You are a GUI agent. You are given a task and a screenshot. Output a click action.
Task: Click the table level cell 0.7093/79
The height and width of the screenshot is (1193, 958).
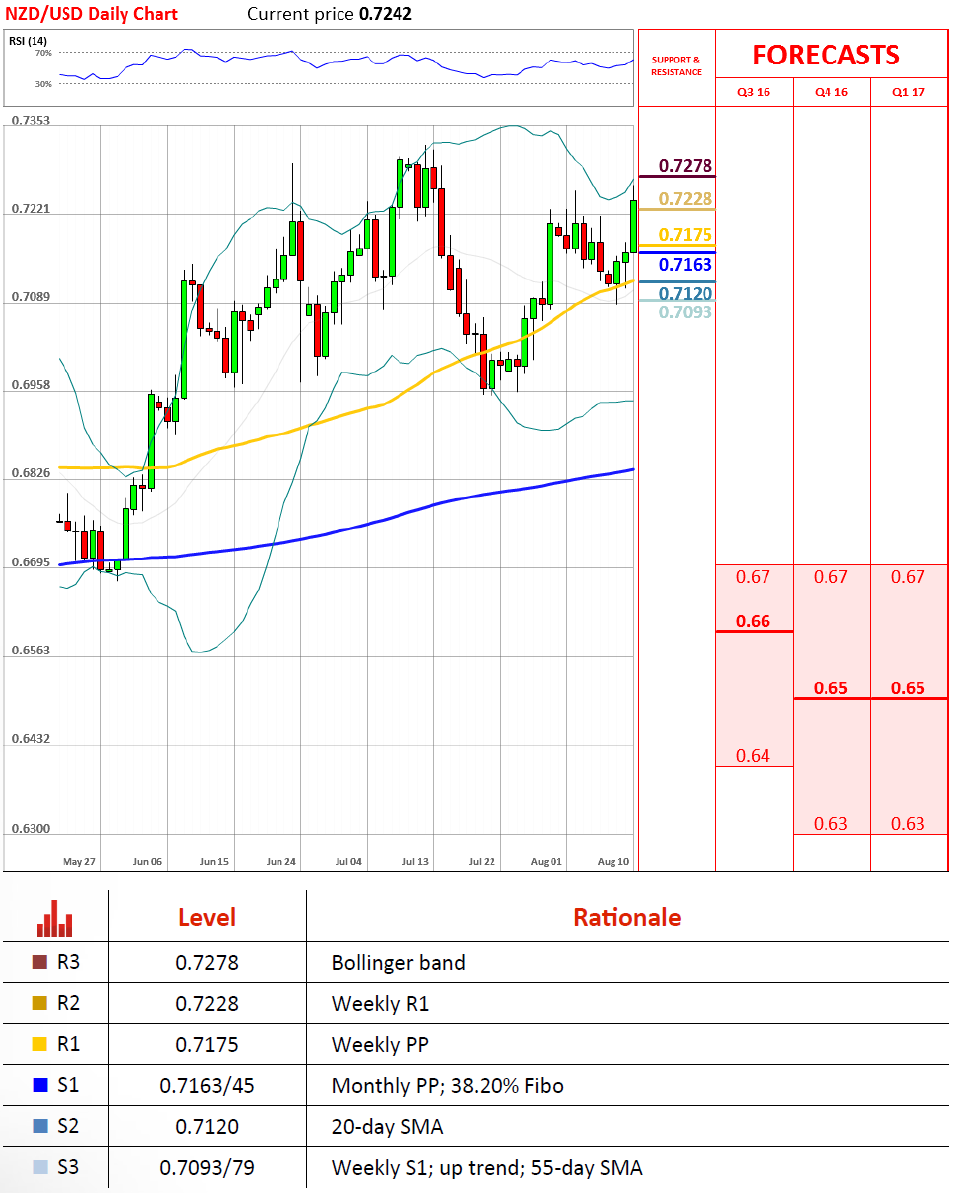pos(207,1168)
